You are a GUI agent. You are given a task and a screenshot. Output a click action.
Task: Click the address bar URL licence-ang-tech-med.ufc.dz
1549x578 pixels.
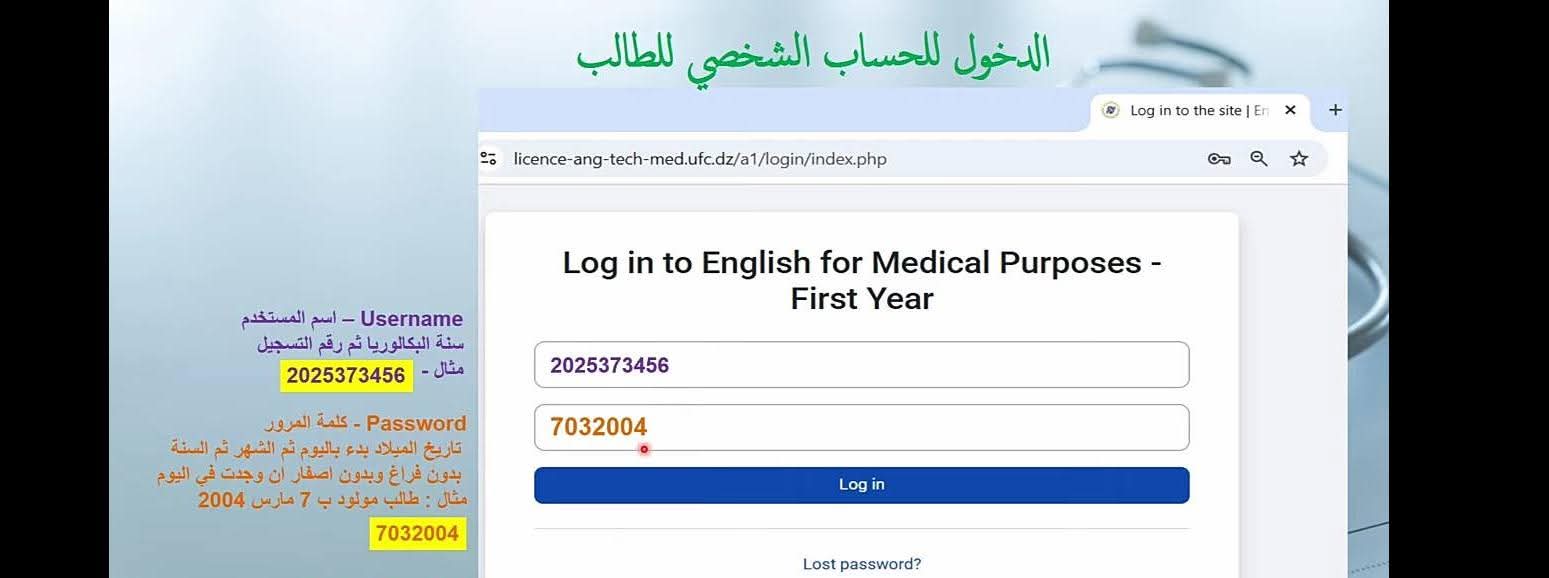pos(700,159)
